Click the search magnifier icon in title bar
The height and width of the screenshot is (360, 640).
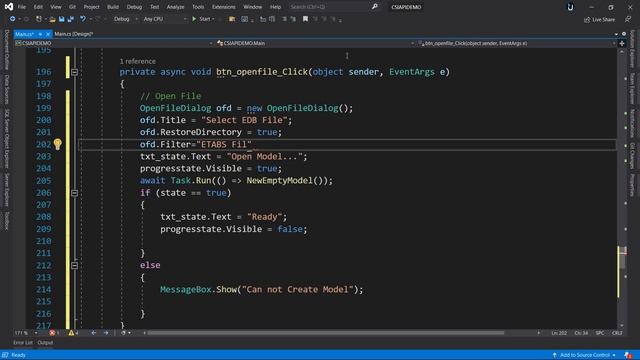tap(374, 7)
